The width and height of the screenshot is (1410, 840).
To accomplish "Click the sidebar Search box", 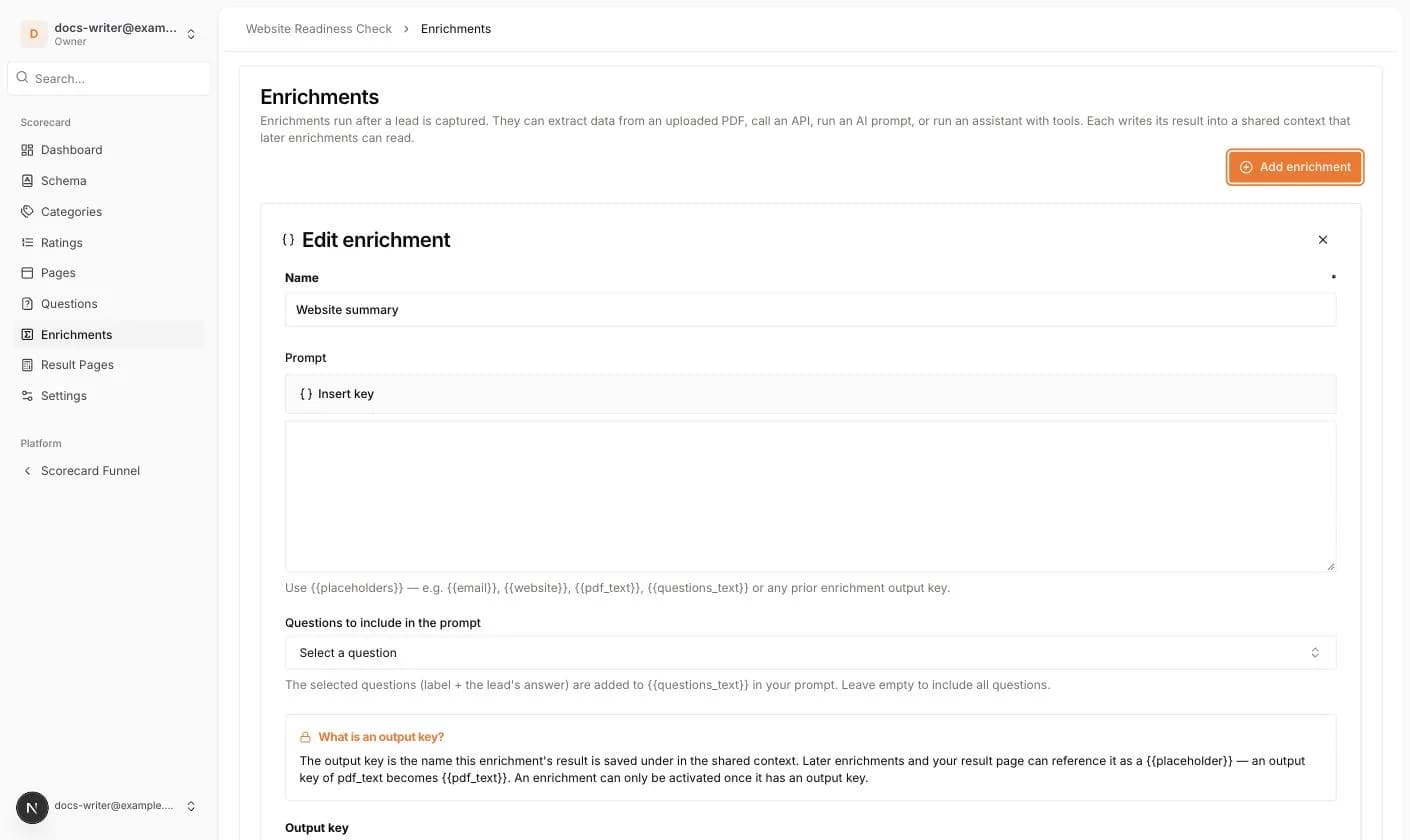I will pos(109,78).
